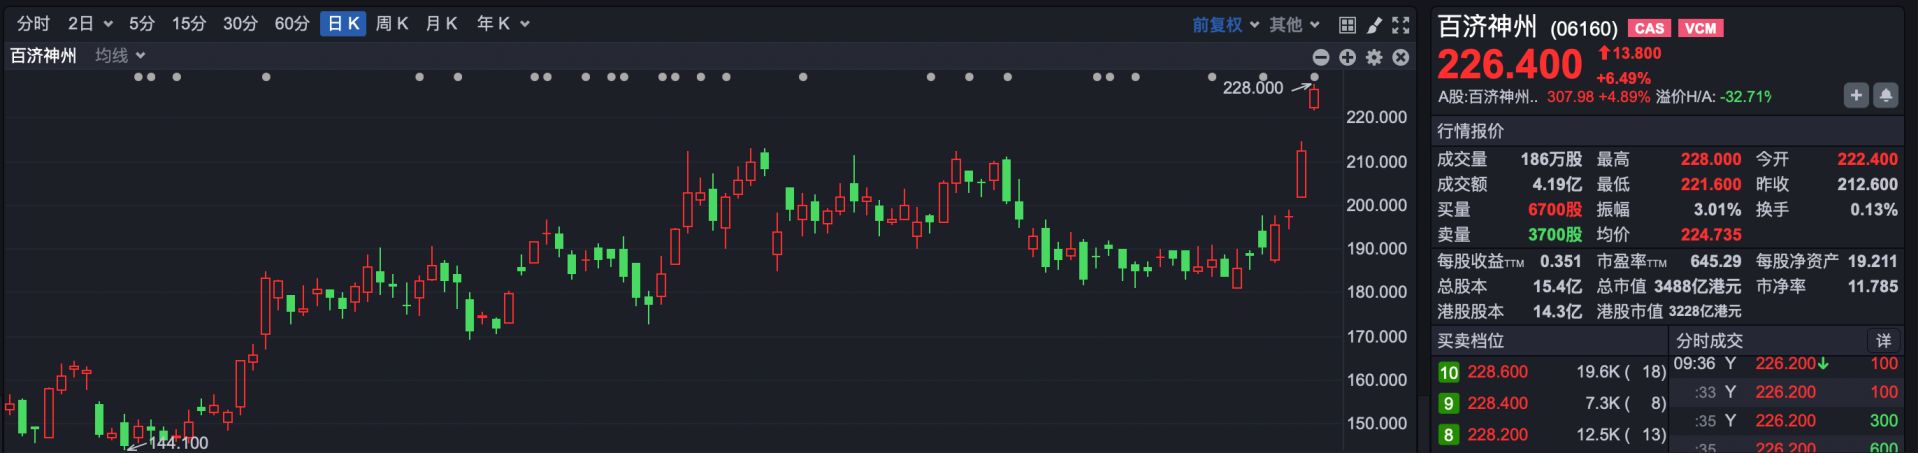Click 详 details button in 分时成交
This screenshot has width=1918, height=453.
pos(1883,340)
